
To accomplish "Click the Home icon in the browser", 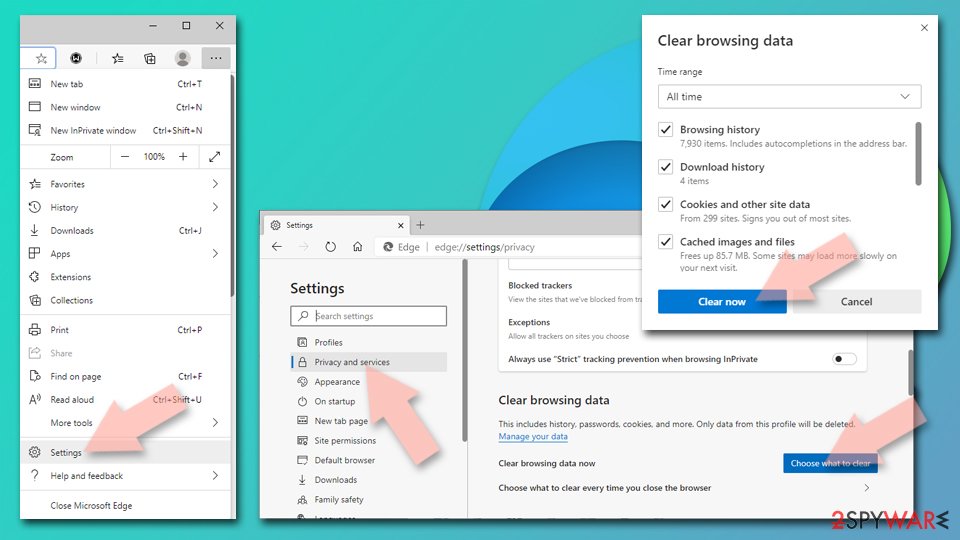I will click(358, 247).
